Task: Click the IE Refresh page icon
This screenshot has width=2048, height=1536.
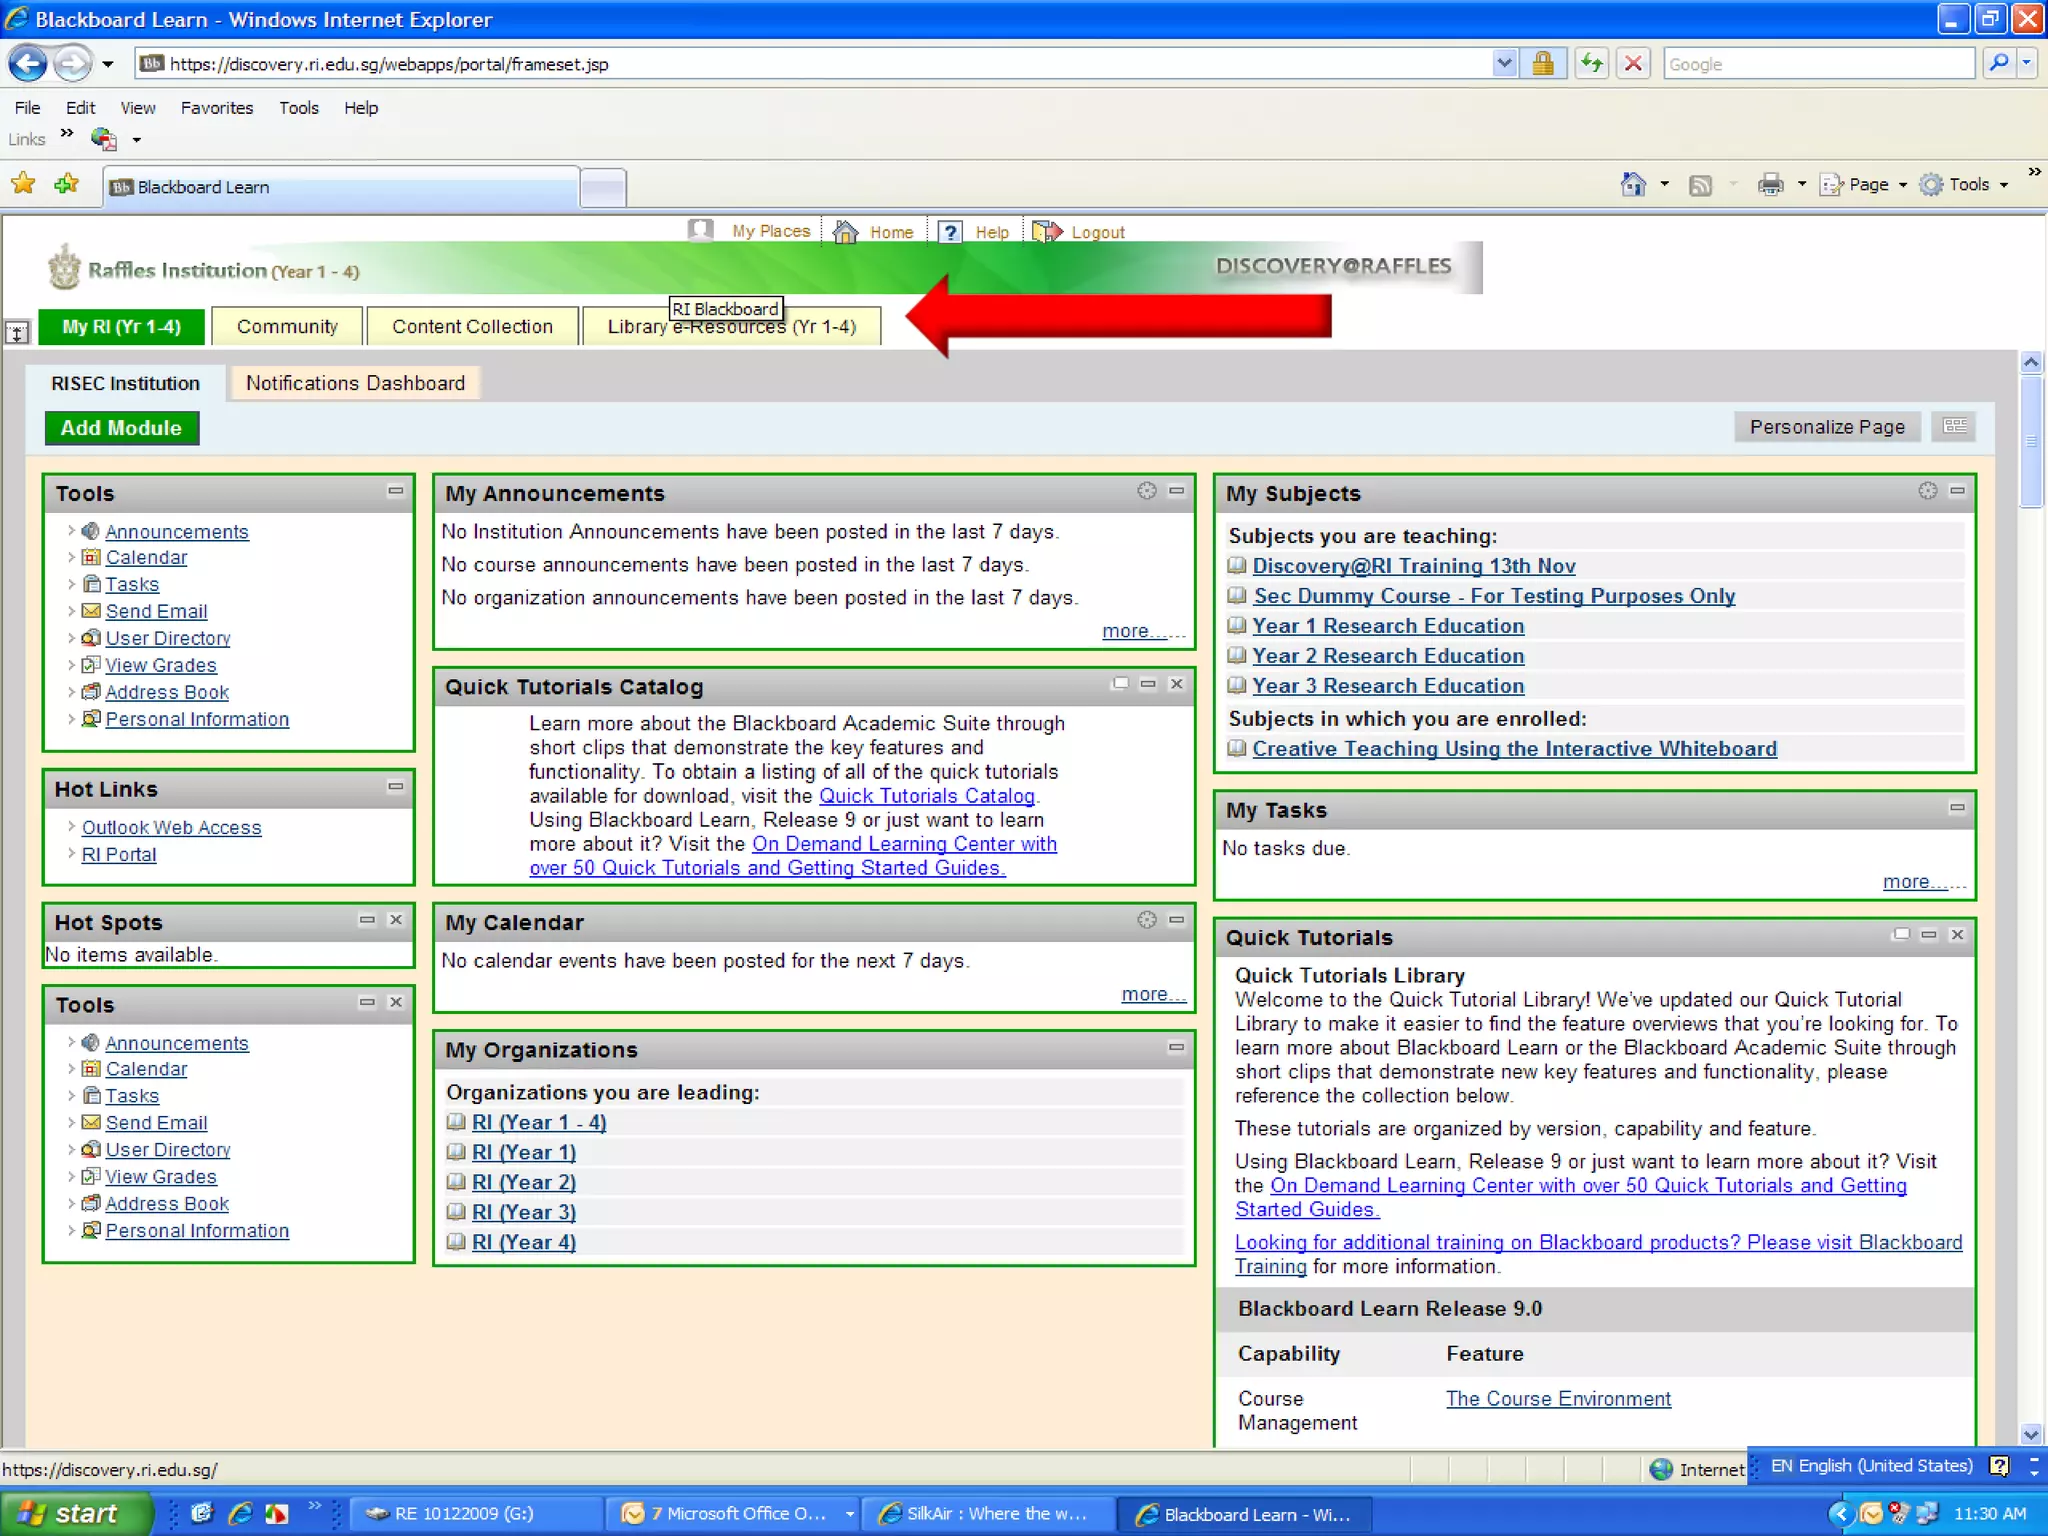Action: [x=1591, y=64]
